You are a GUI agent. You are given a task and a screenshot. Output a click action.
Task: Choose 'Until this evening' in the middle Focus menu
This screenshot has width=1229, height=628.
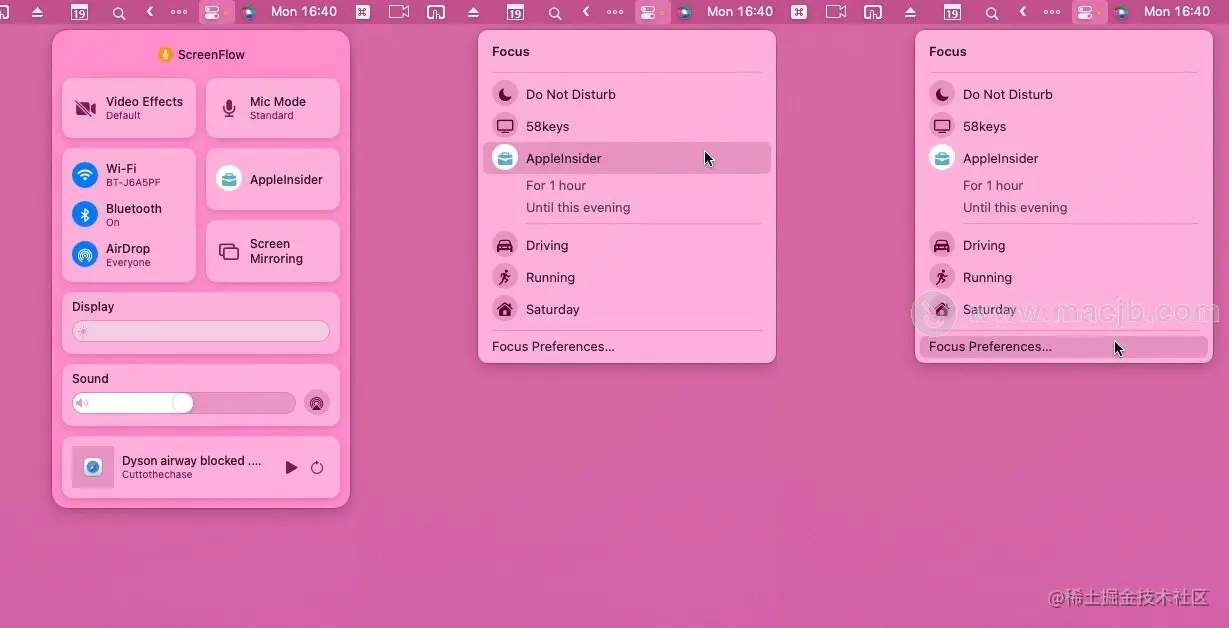[578, 207]
